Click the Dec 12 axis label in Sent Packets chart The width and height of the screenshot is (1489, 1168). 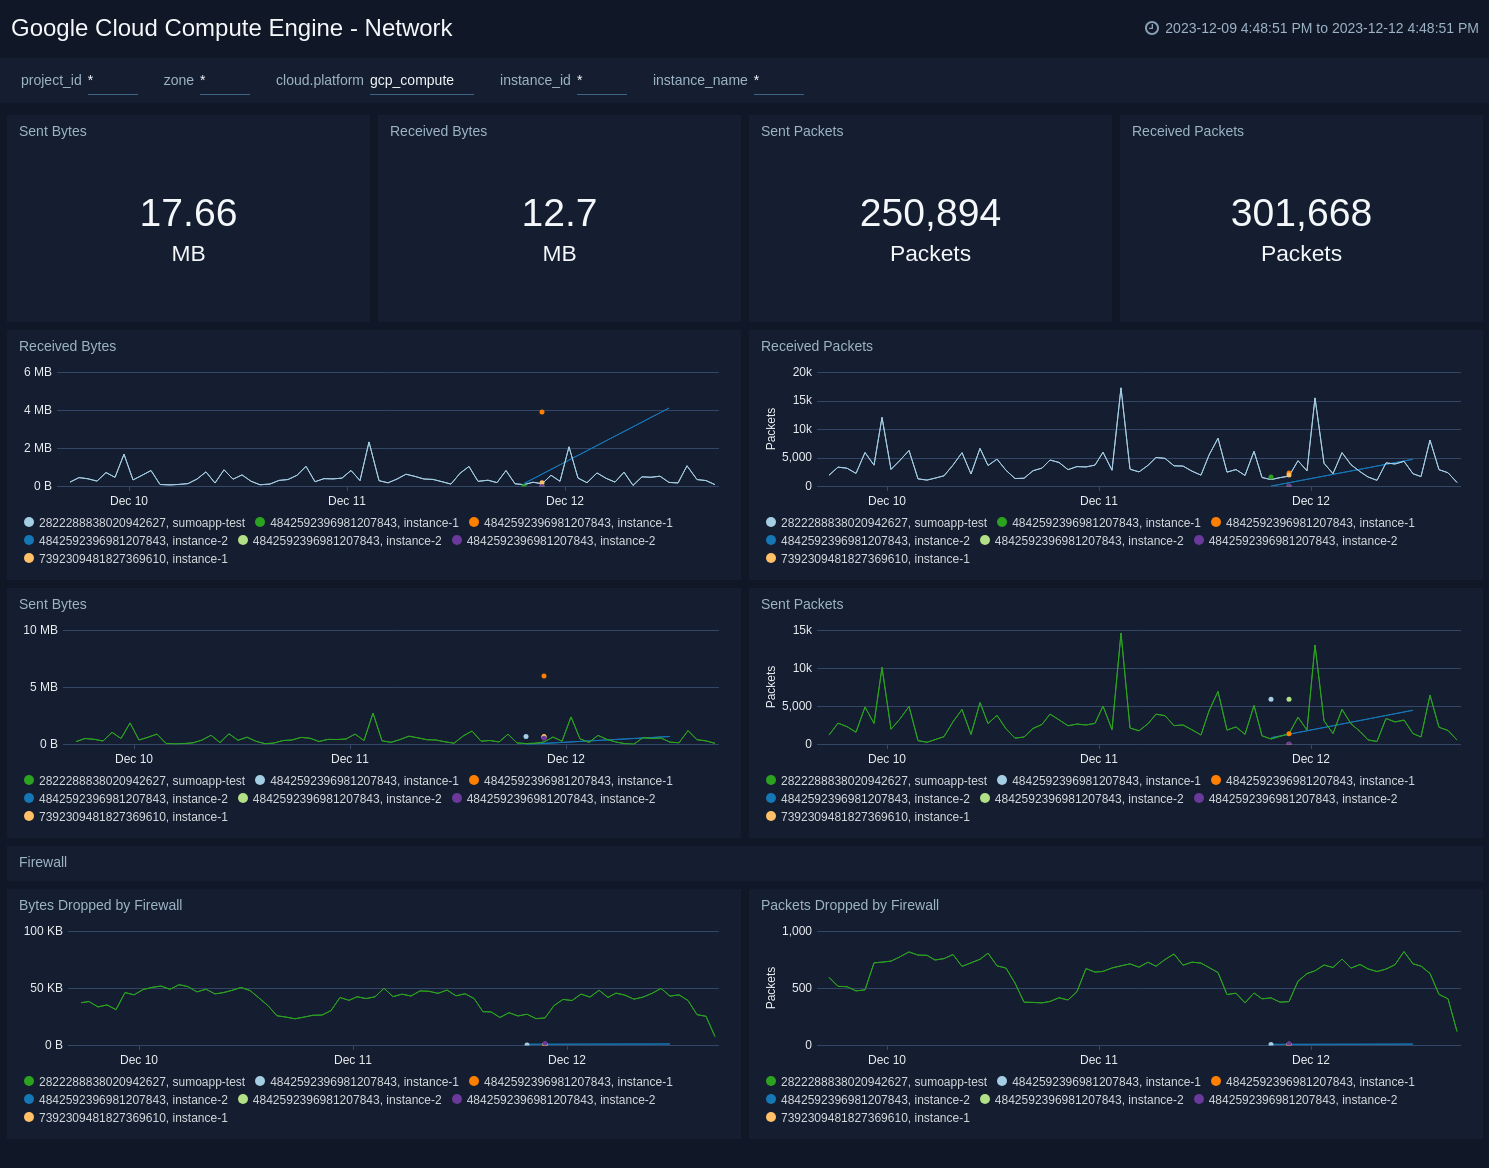1311,759
